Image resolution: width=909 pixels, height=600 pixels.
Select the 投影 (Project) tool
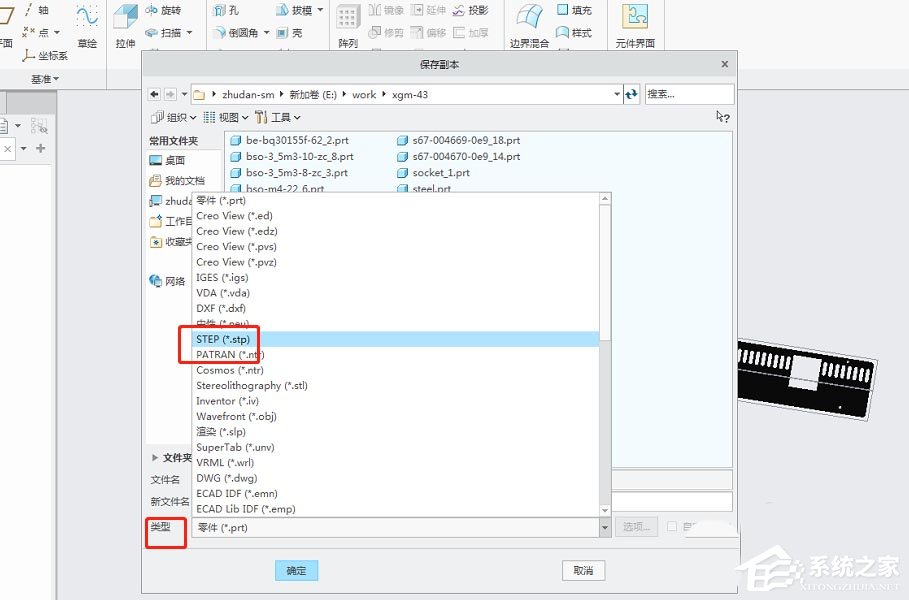click(471, 10)
